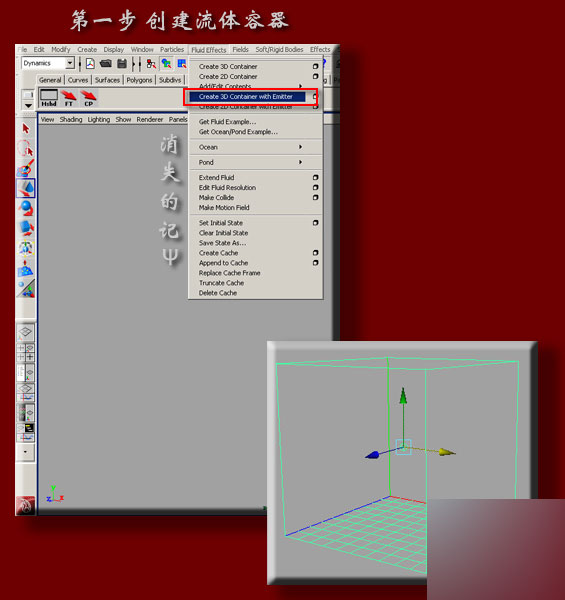Screen dimensions: 565x600
Task: Activate the Universal Manipulator tool
Action: click(26, 248)
